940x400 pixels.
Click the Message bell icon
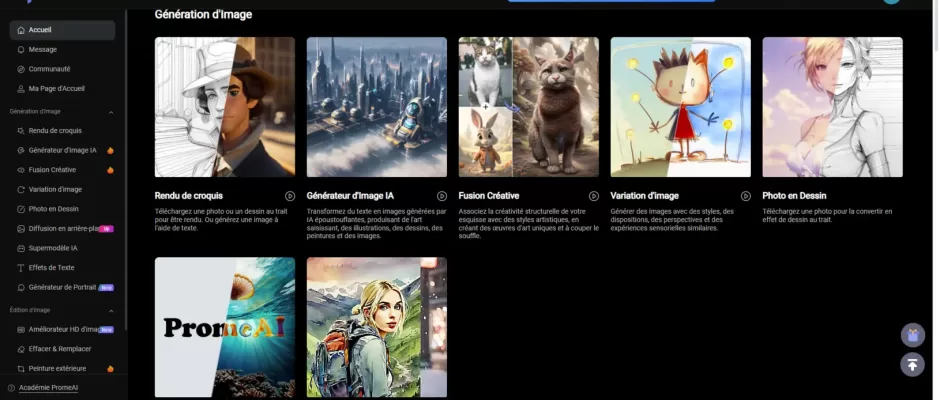pos(21,50)
